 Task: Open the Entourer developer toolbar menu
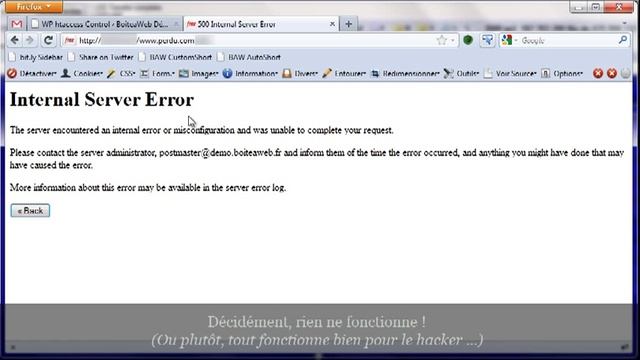(344, 73)
